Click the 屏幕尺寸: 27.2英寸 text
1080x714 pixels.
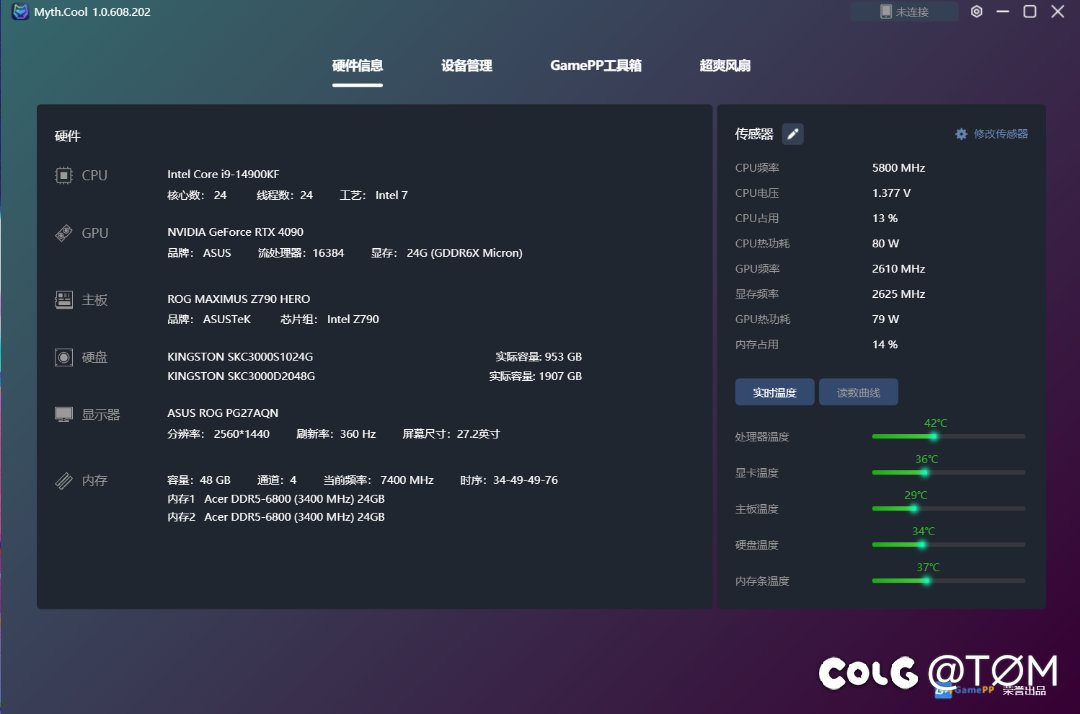coord(451,434)
